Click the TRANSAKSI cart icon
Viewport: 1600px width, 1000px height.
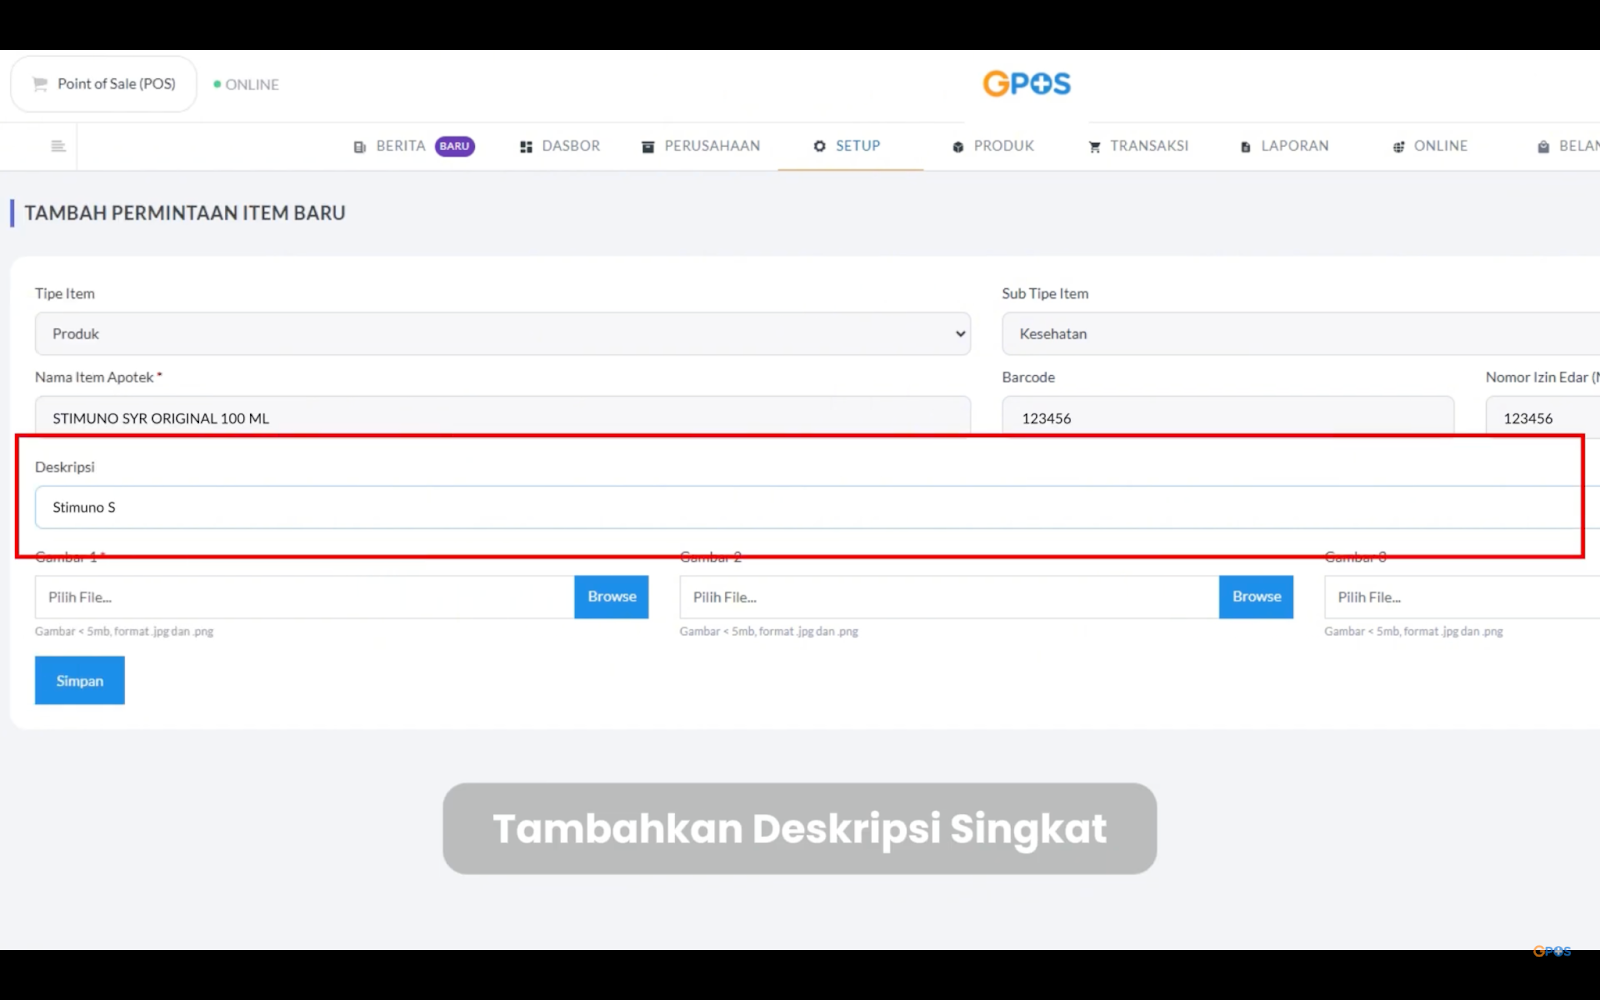(1094, 147)
